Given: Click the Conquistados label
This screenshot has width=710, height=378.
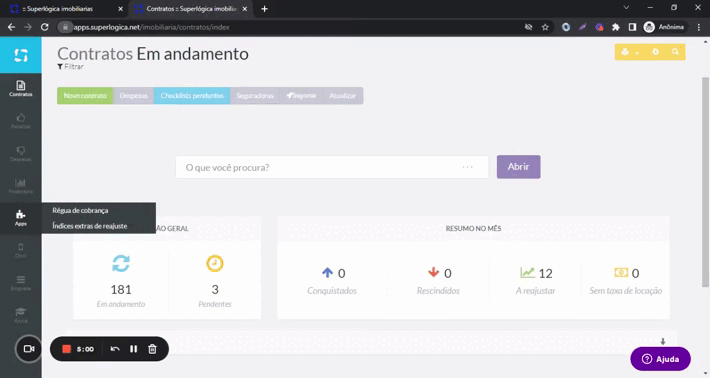Looking at the screenshot, I should tap(332, 291).
